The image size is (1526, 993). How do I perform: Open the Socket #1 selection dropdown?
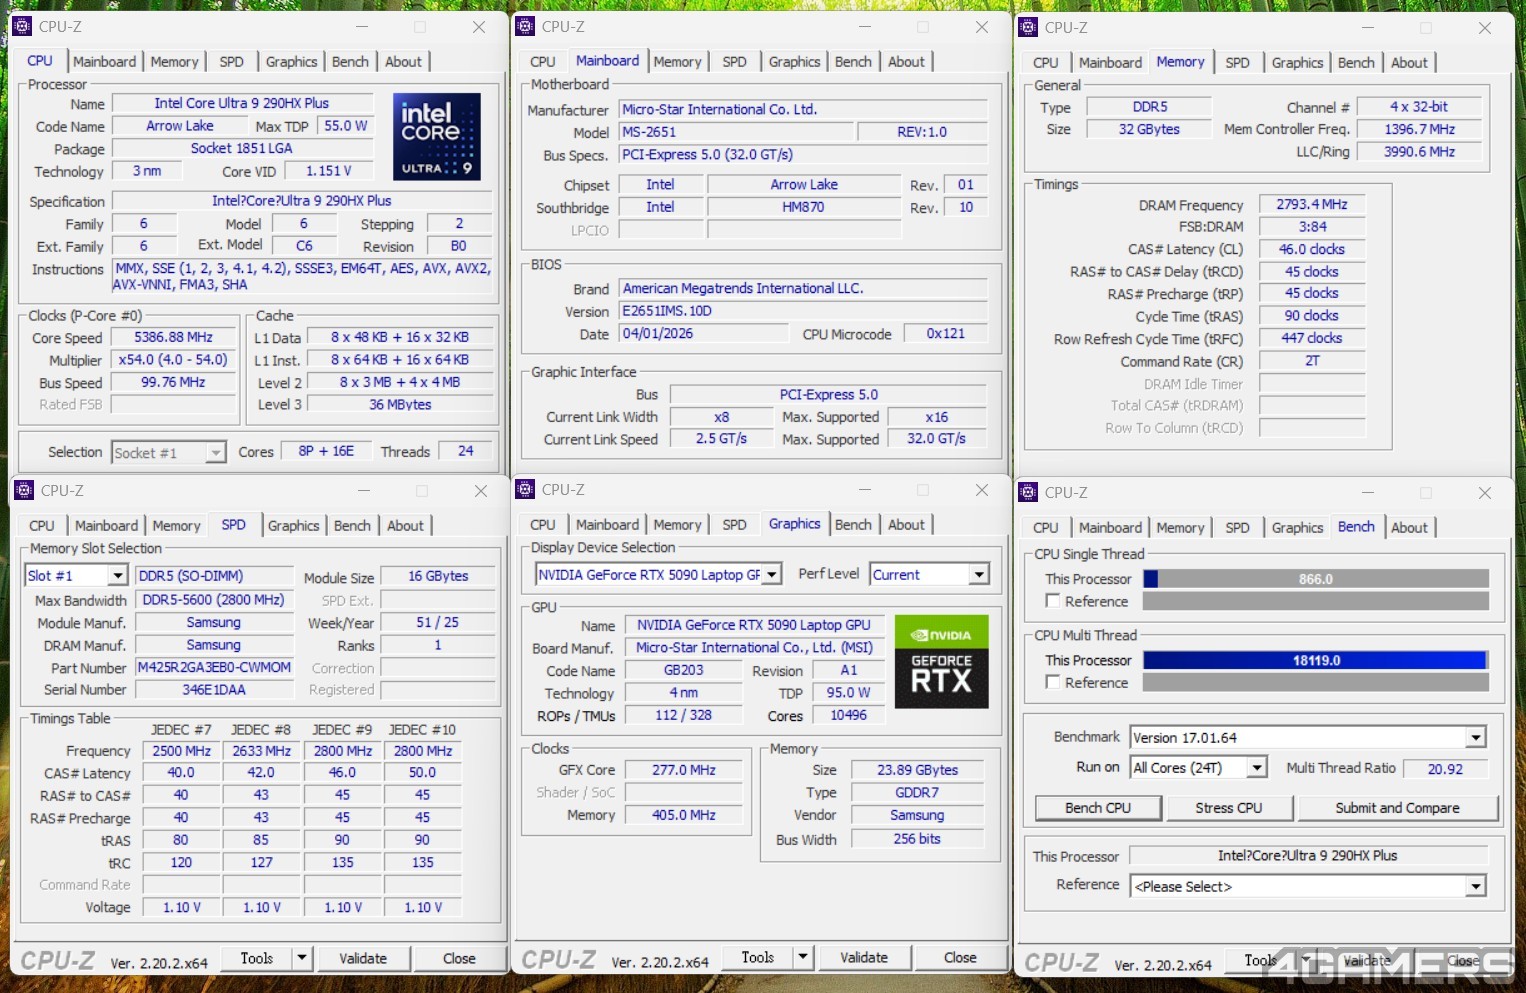tap(215, 453)
